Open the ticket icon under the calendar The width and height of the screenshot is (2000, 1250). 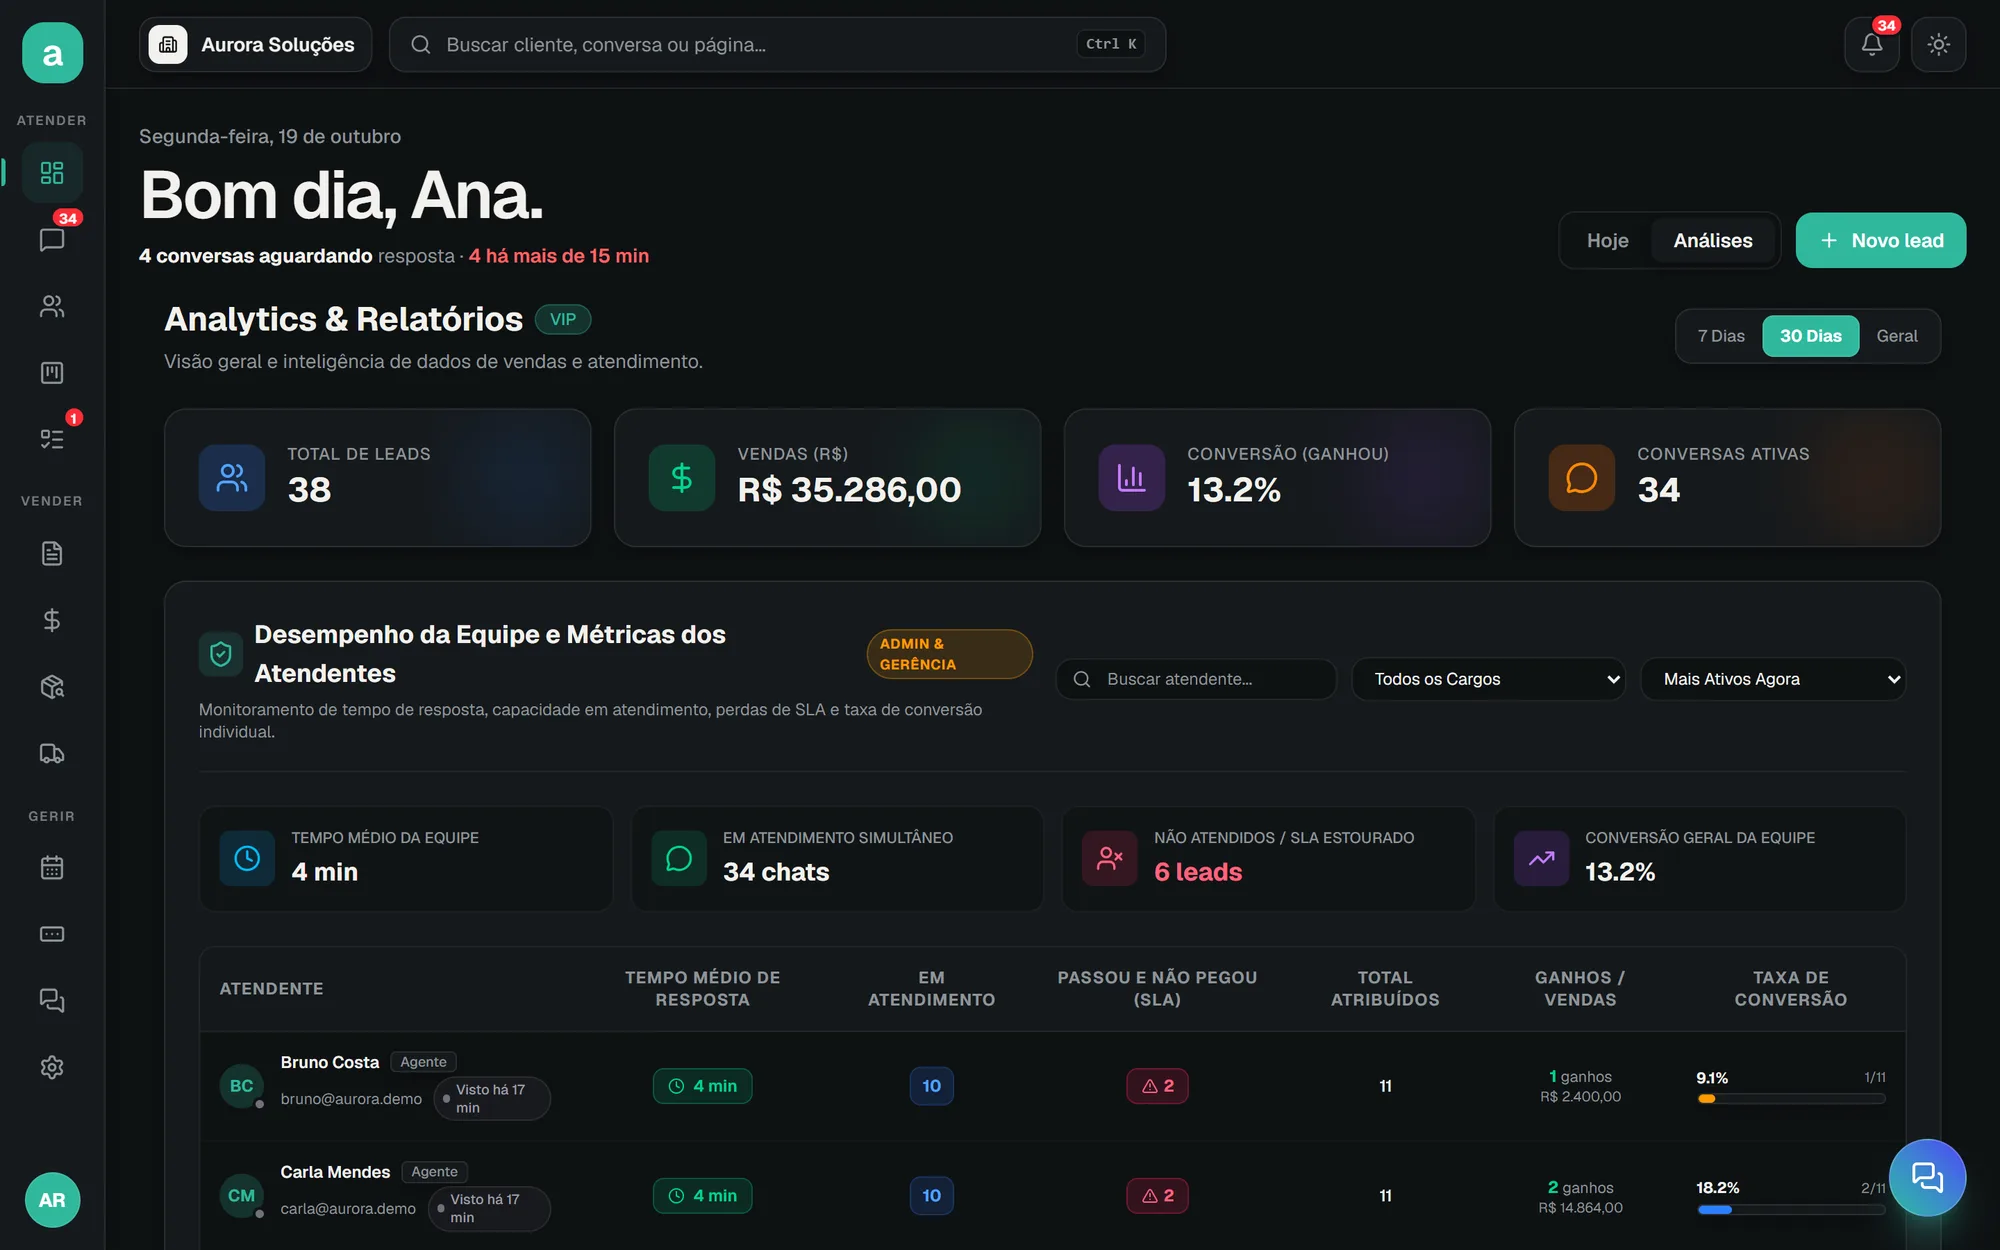[52, 934]
